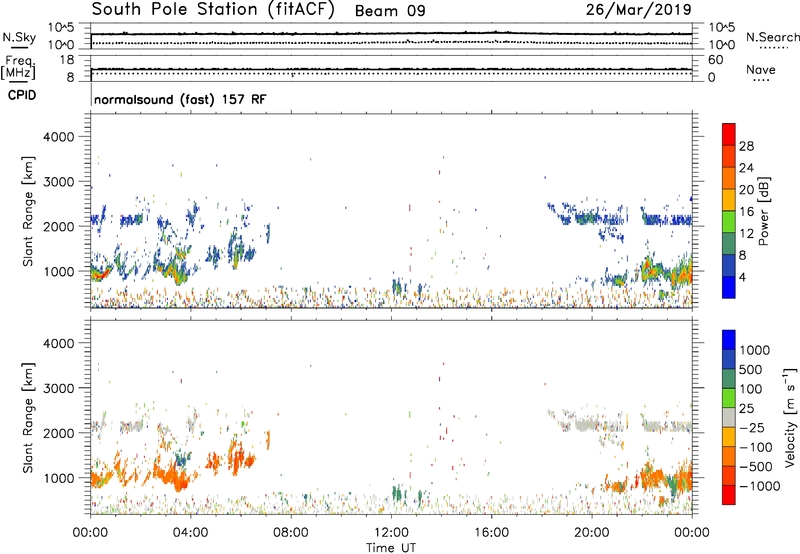
Task: Click the gray segment of velocity color bar
Action: (x=729, y=417)
